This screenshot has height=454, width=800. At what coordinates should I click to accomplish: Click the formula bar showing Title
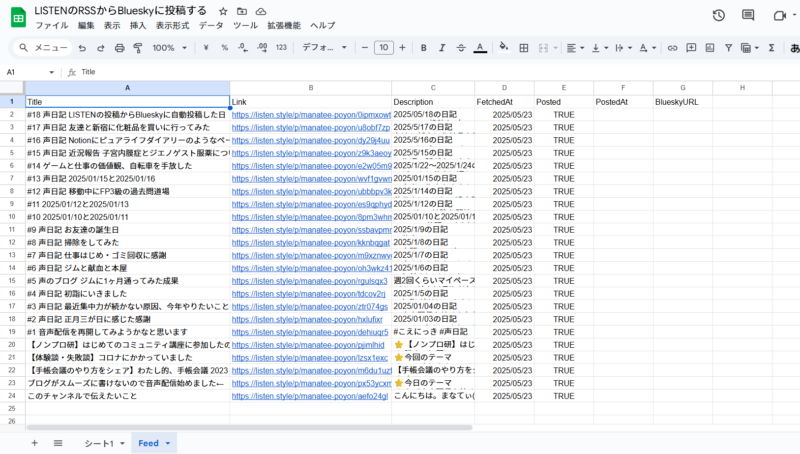[x=439, y=72]
